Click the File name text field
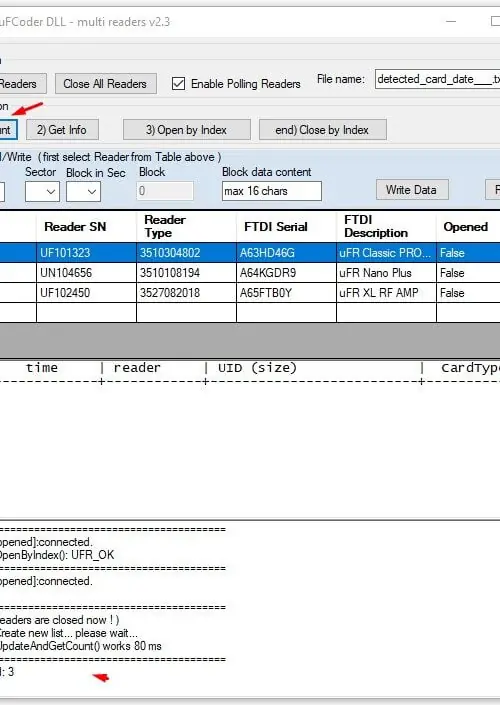The width and height of the screenshot is (500, 705). pos(437,79)
